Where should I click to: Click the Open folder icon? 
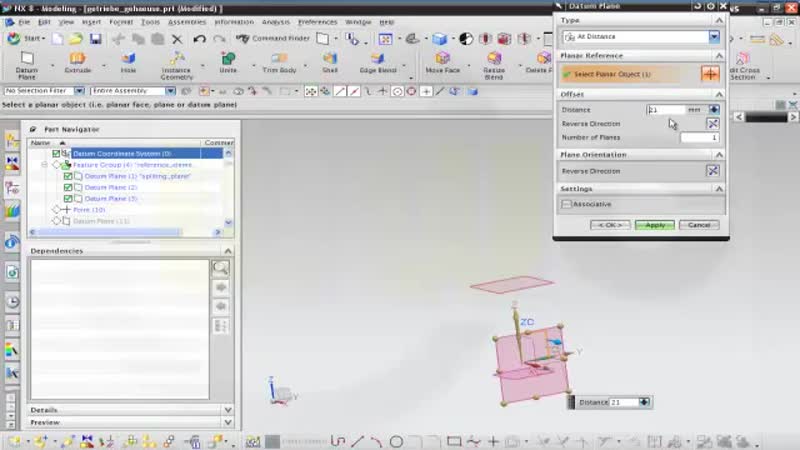pyautogui.click(x=76, y=39)
